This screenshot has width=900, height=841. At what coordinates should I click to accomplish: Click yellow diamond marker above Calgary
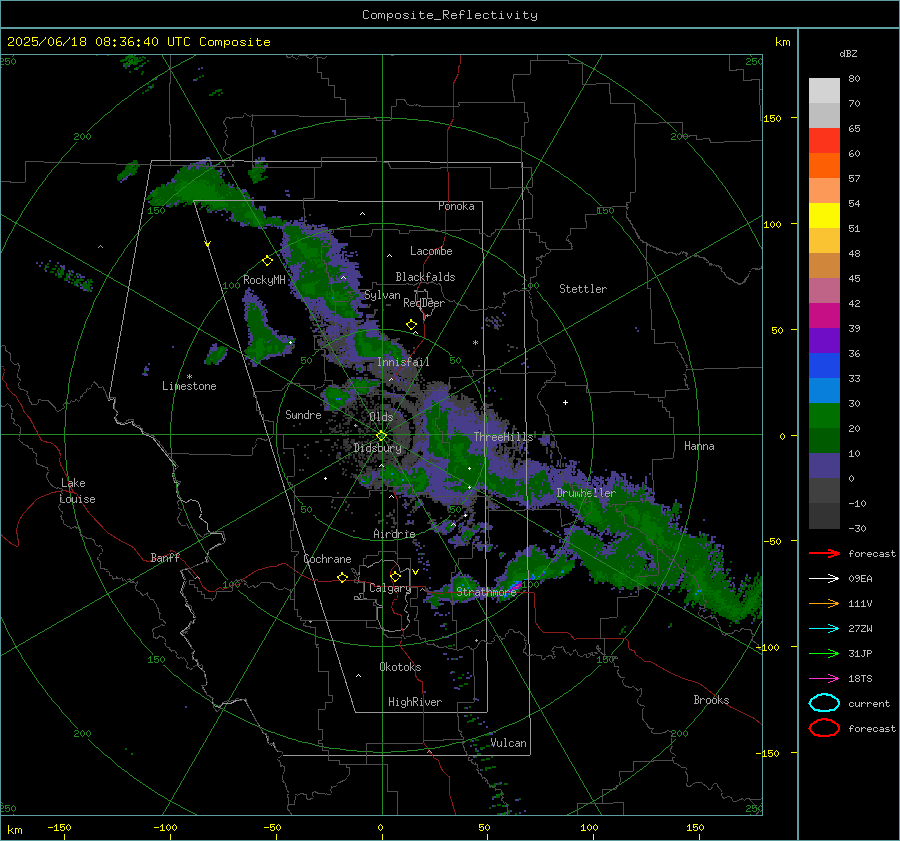pyautogui.click(x=395, y=576)
